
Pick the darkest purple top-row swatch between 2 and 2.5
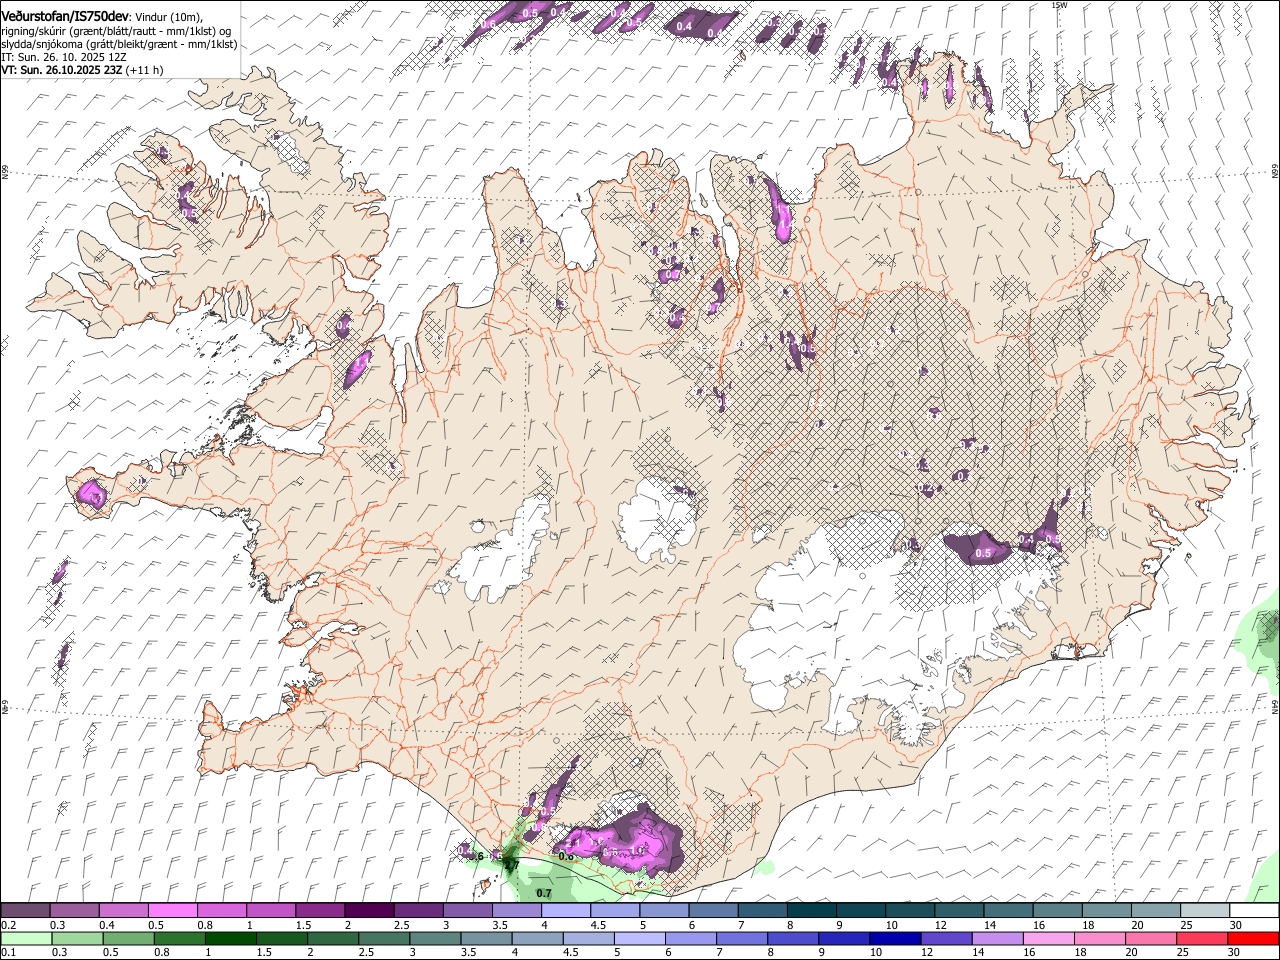pos(368,911)
